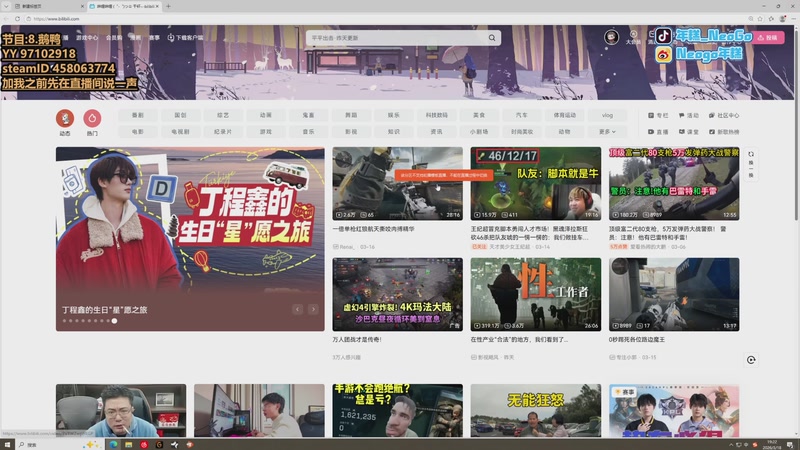The image size is (800, 450).
Task: Click the 换一换 refresh recommendations button
Action: pyautogui.click(x=751, y=164)
